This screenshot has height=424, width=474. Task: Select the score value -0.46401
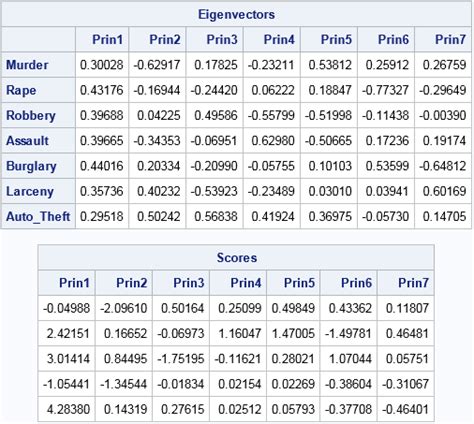coord(405,409)
